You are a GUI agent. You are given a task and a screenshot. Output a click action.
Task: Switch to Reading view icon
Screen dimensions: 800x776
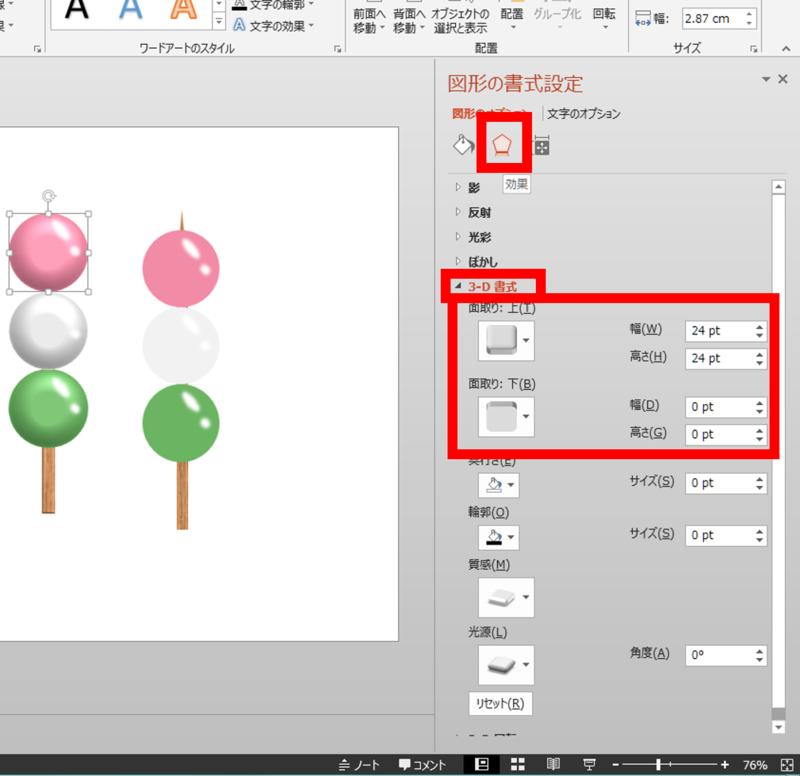point(553,763)
